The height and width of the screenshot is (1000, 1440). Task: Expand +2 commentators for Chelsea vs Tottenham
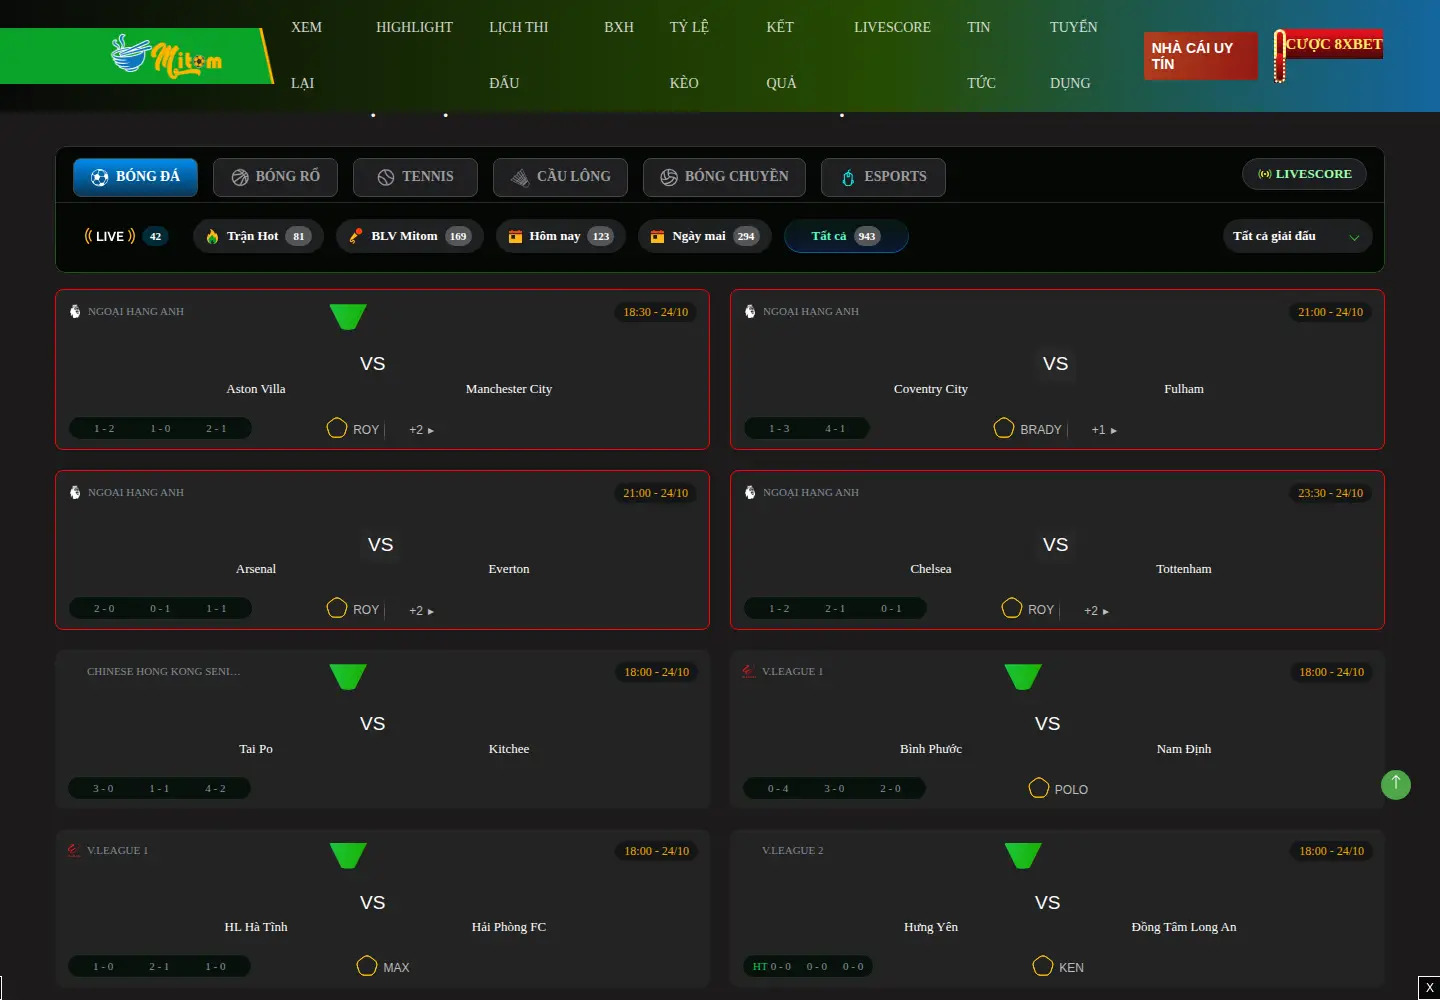1096,611
